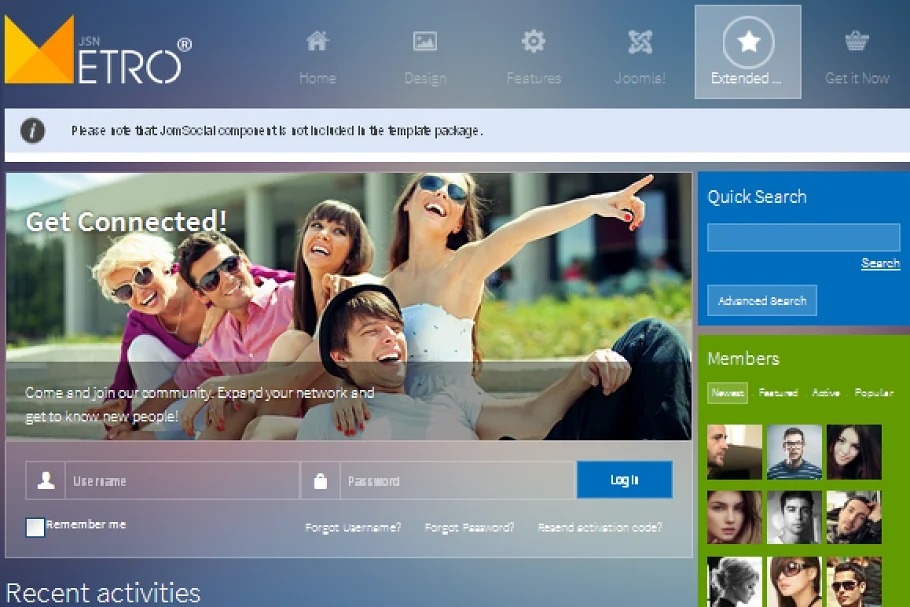Click the Extended star icon
This screenshot has width=910, height=607.
(748, 42)
